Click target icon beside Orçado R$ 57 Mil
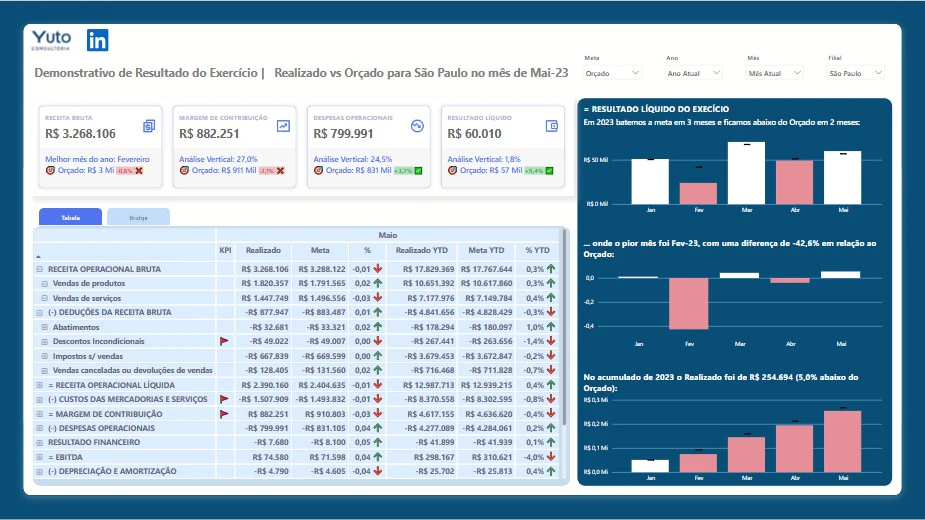 click(452, 171)
